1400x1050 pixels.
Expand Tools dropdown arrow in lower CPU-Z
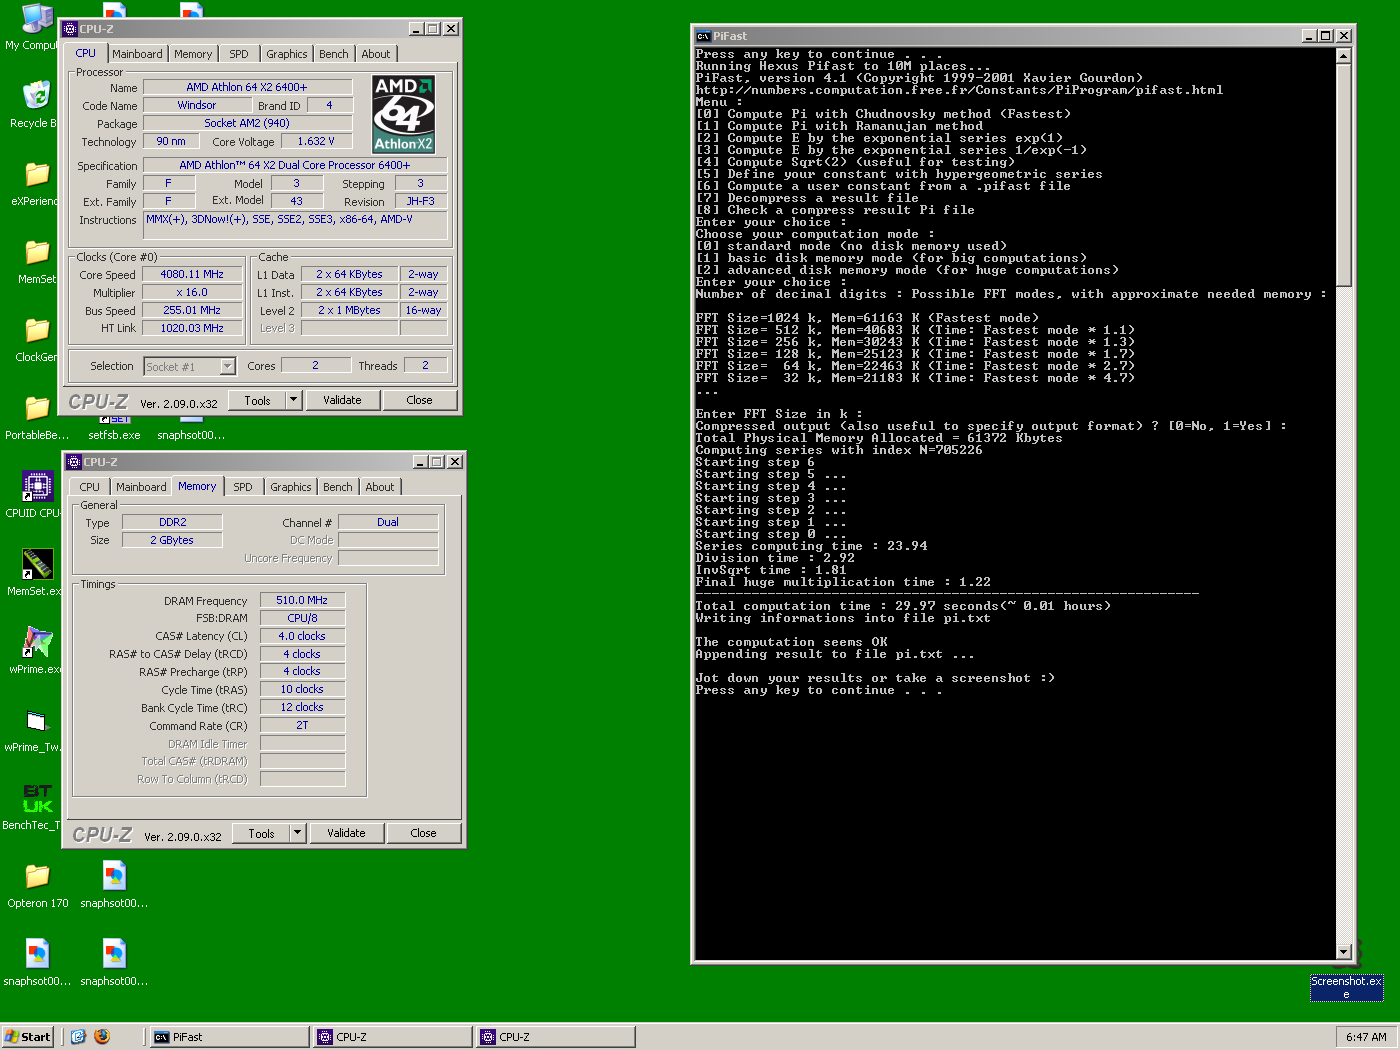click(x=298, y=833)
